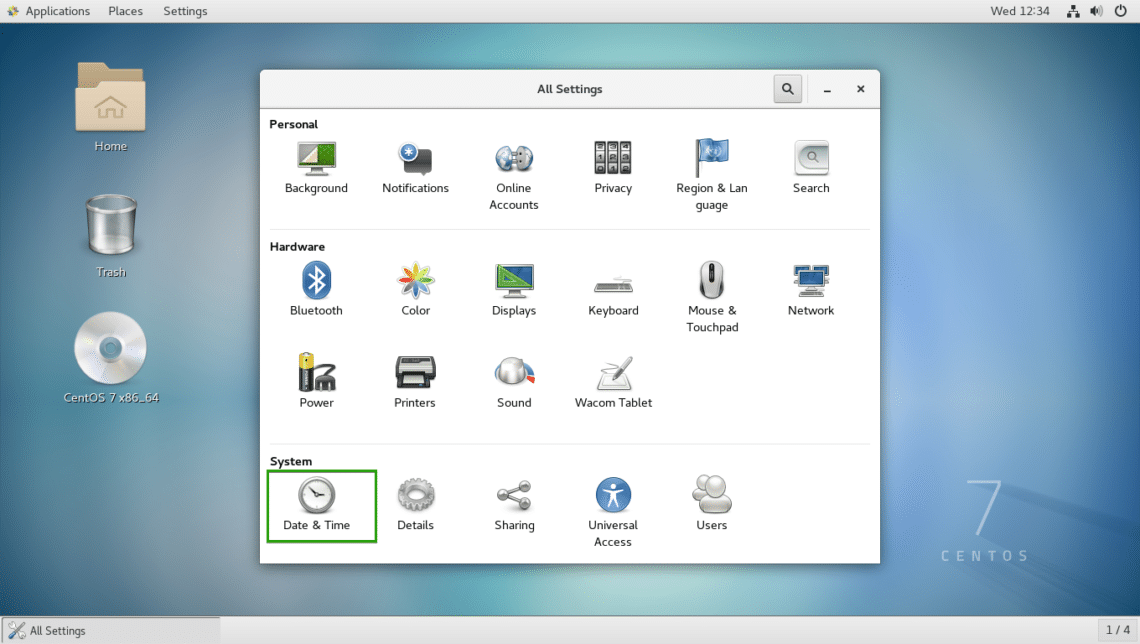Viewport: 1140px width, 644px height.
Task: Open Keyboard settings
Action: 613,288
